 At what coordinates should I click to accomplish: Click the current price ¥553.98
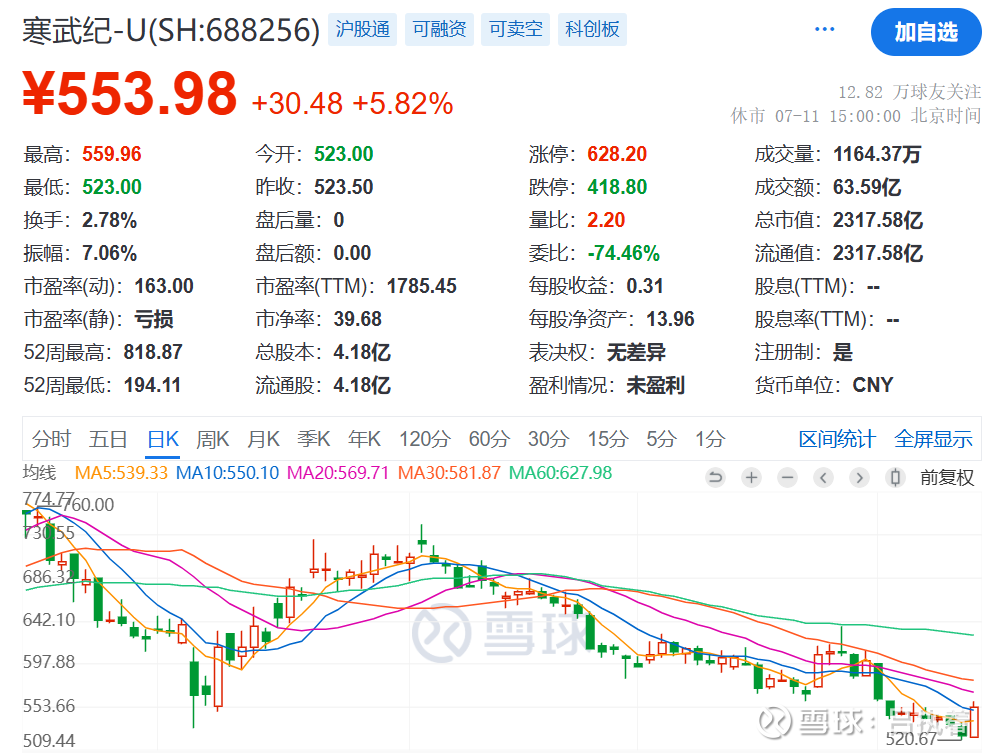click(x=129, y=93)
